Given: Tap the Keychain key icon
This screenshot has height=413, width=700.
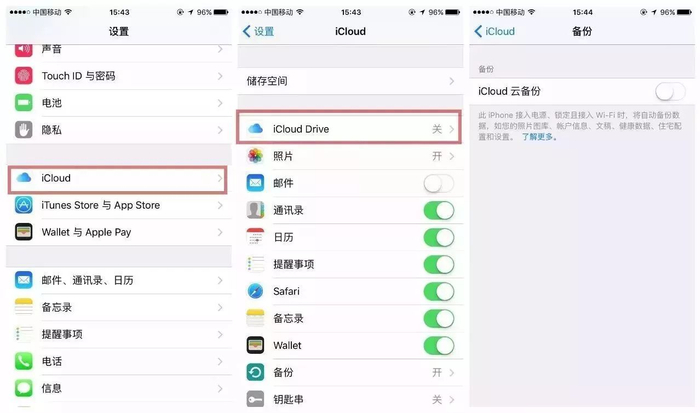Looking at the screenshot, I should 255,399.
